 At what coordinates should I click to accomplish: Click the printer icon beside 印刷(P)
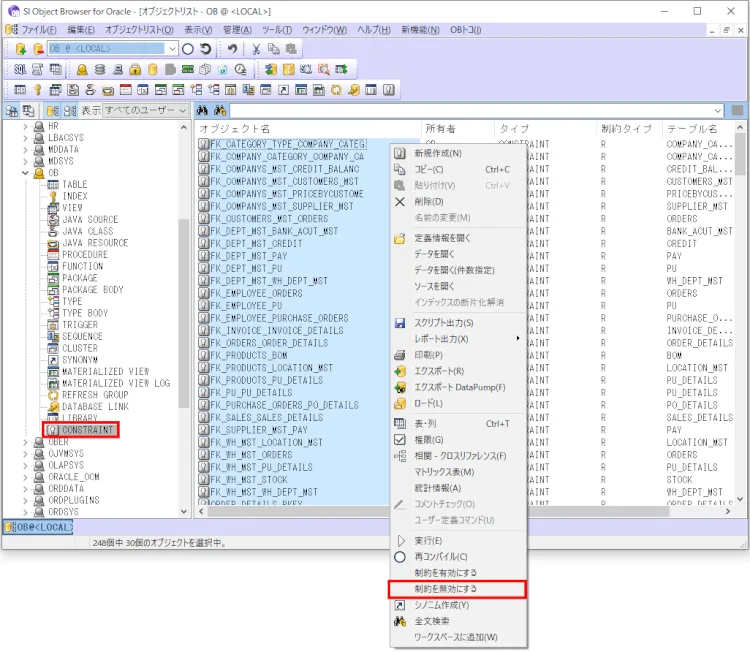pos(400,355)
